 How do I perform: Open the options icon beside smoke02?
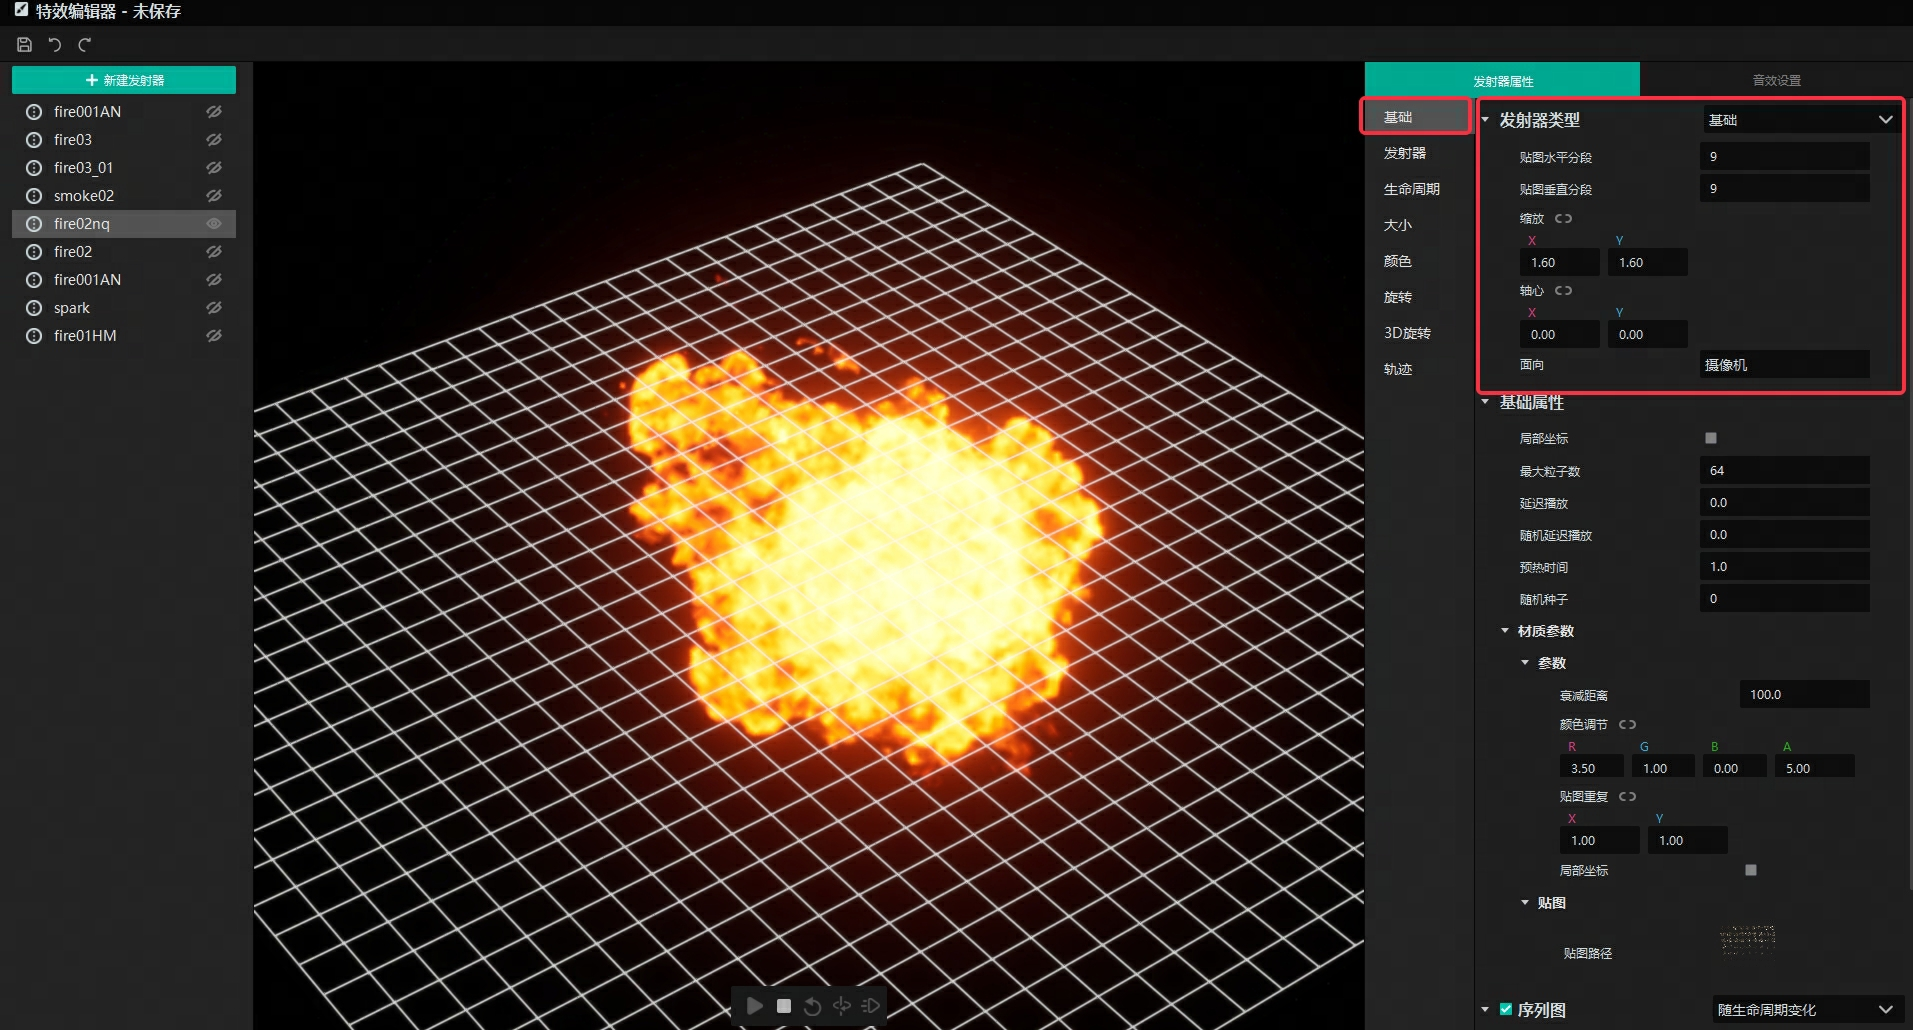click(34, 196)
